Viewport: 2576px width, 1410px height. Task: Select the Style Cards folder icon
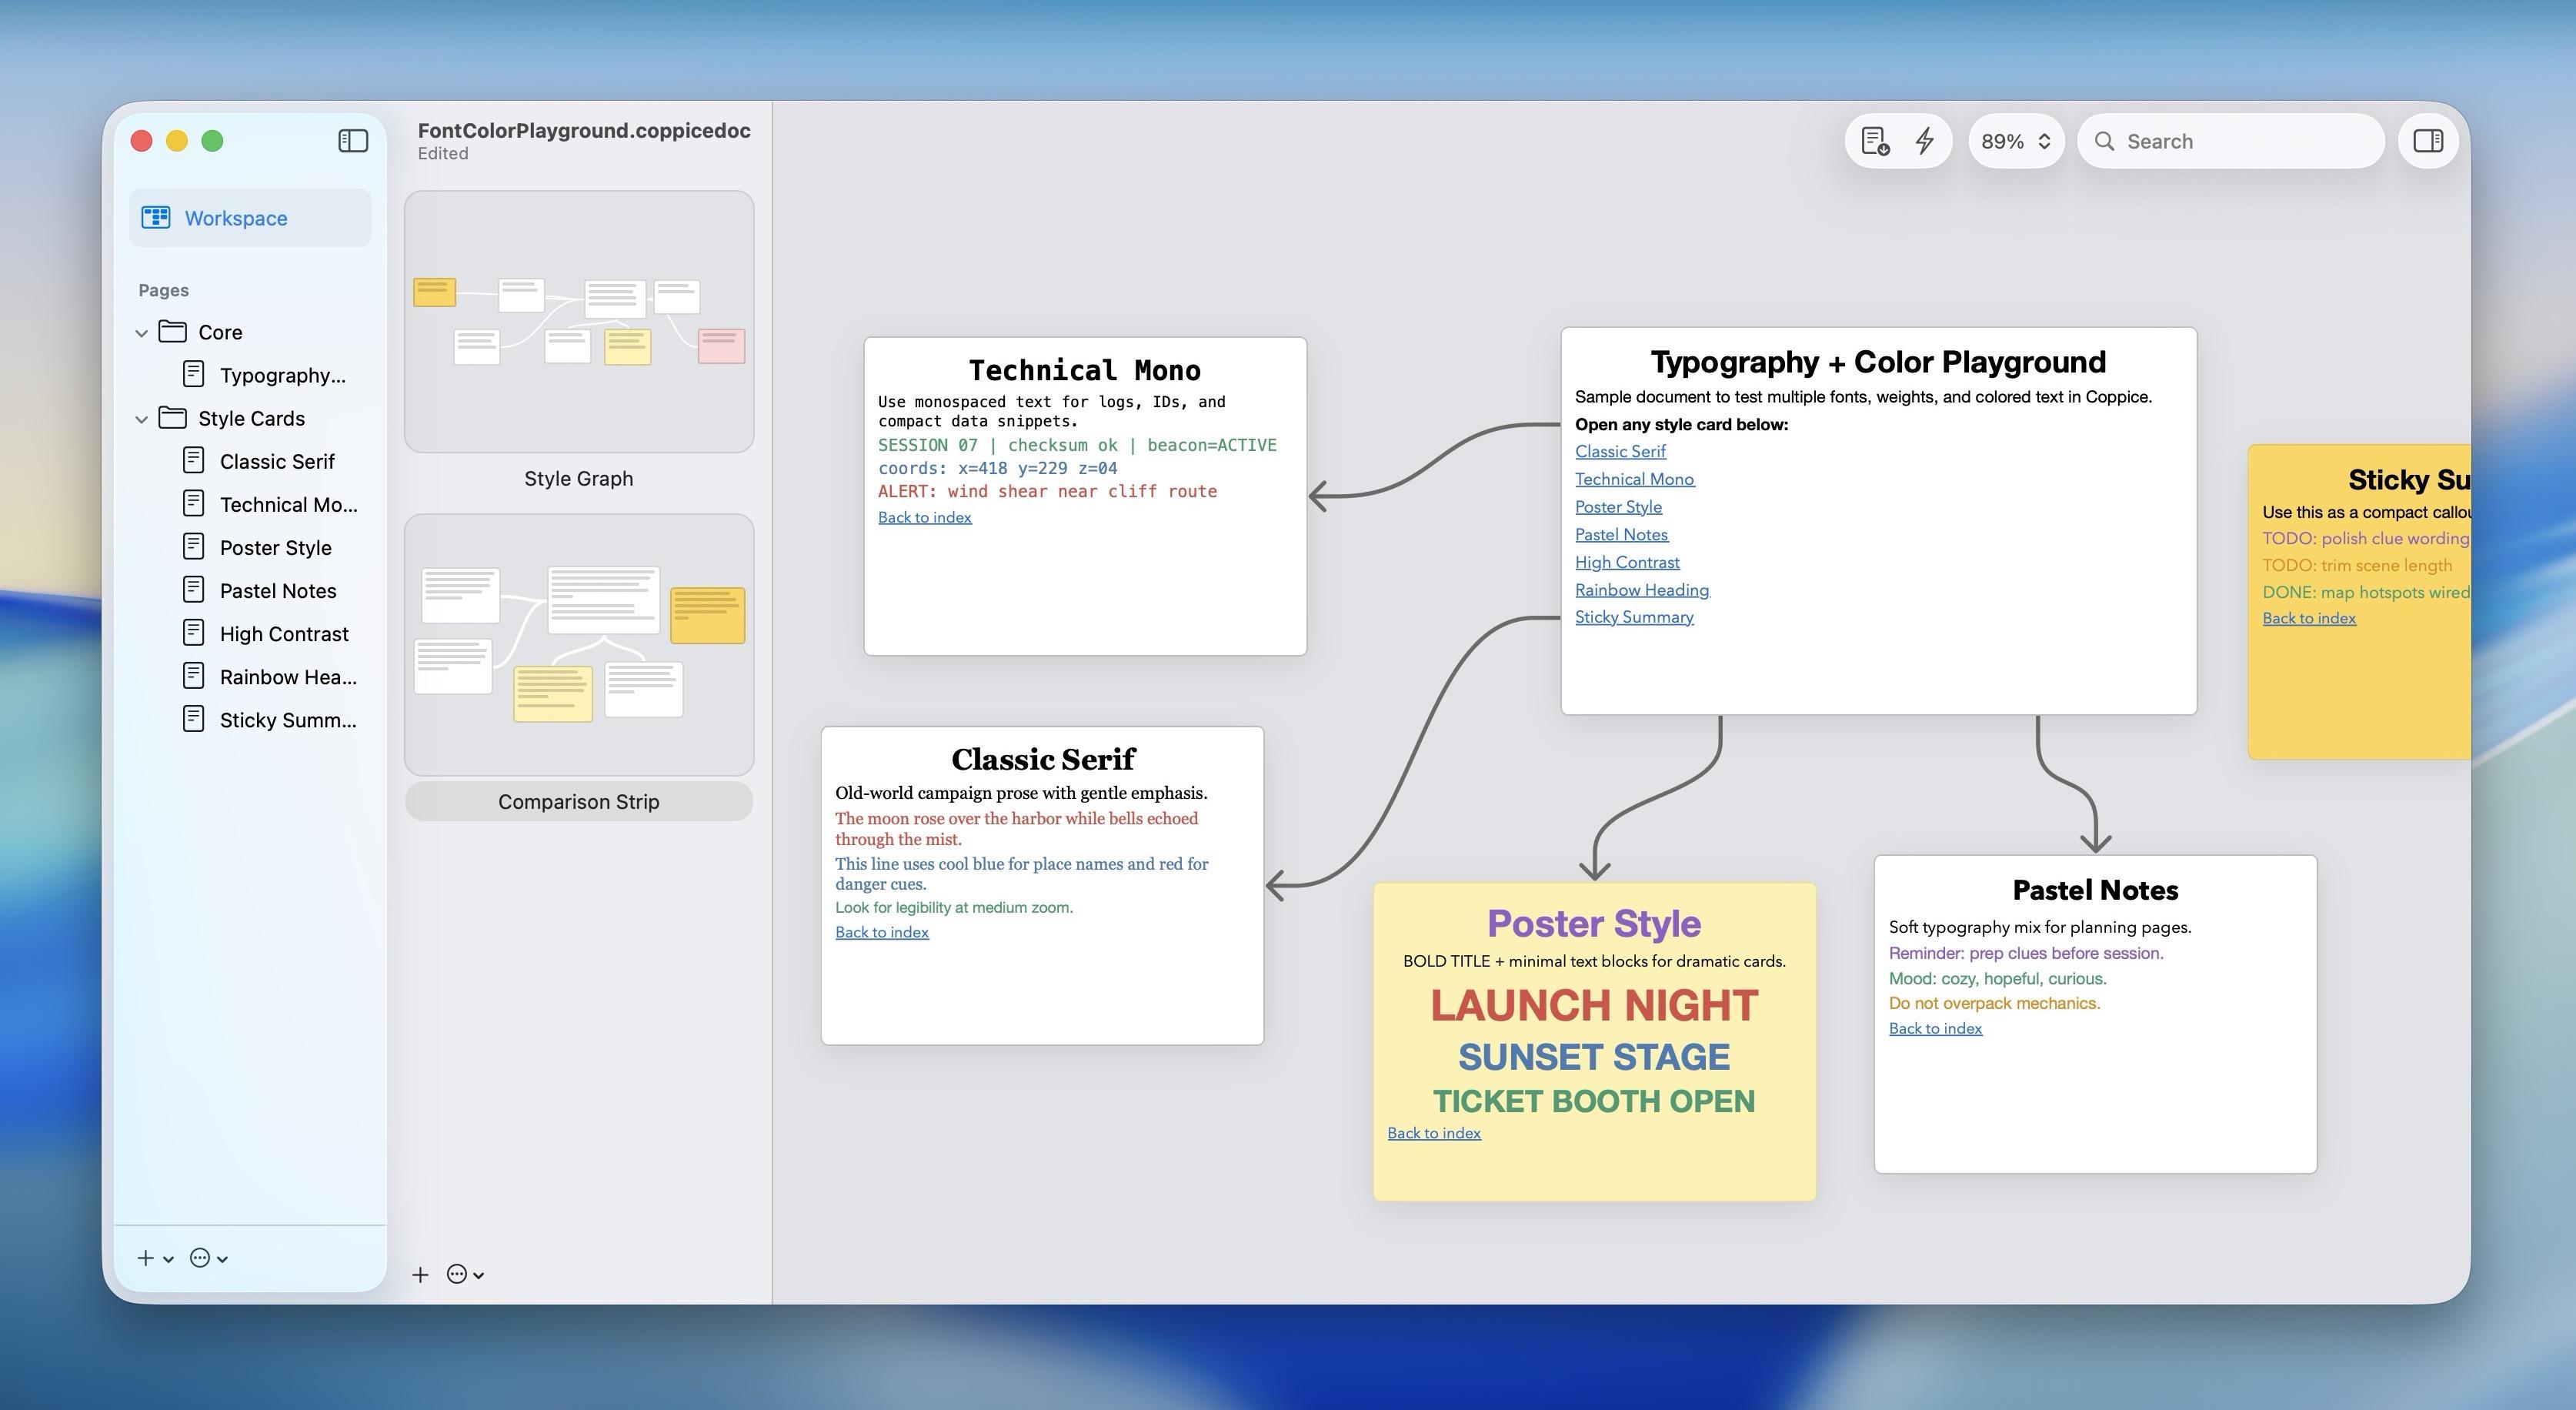tap(173, 417)
